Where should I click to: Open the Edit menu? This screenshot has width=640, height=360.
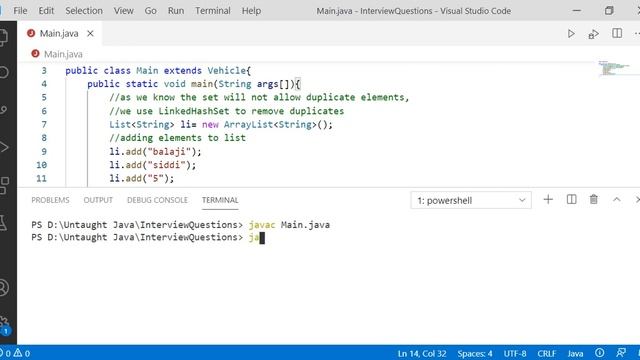(x=46, y=11)
